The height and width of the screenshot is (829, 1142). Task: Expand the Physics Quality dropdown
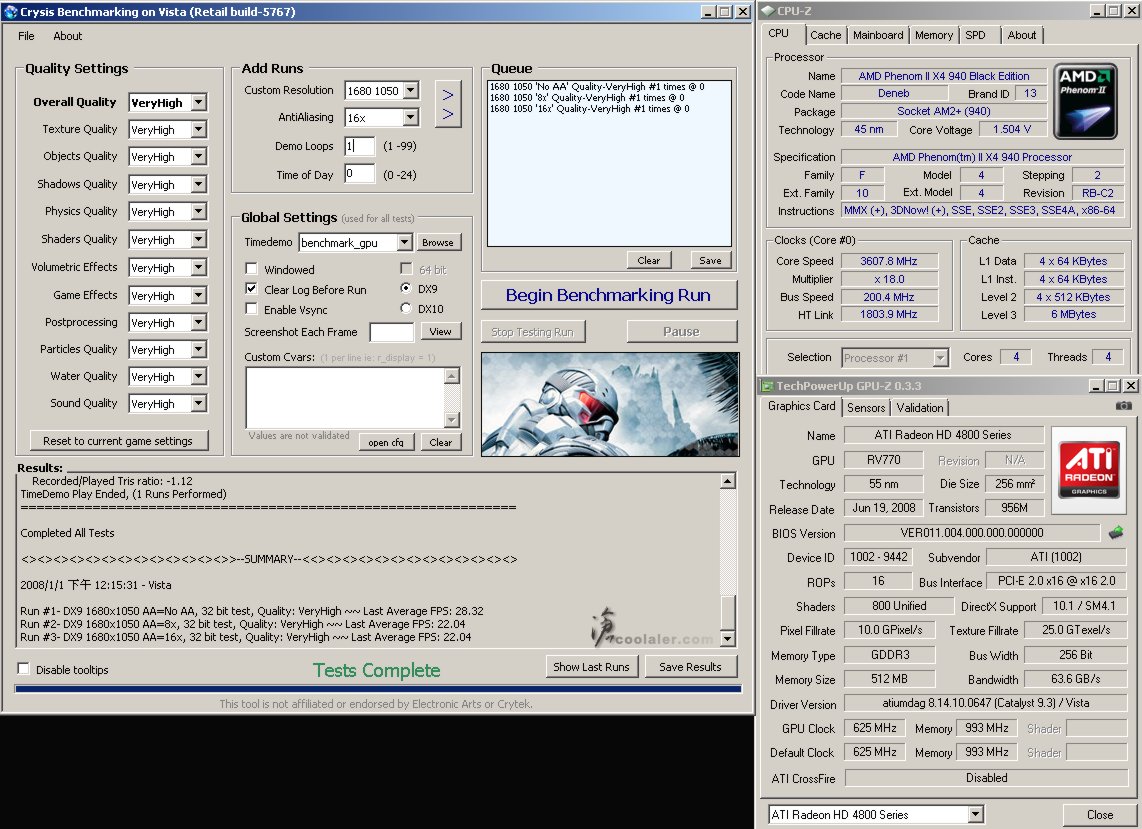click(x=199, y=211)
